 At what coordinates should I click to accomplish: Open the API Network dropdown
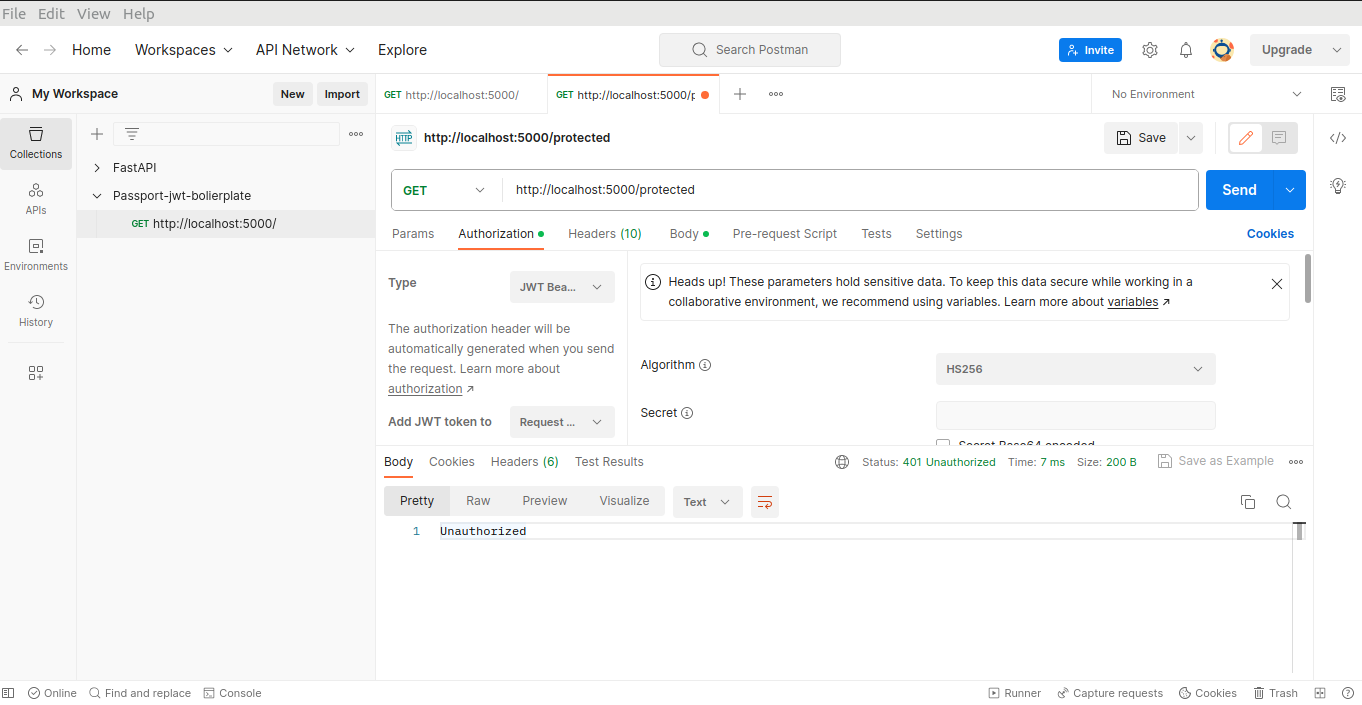click(305, 50)
